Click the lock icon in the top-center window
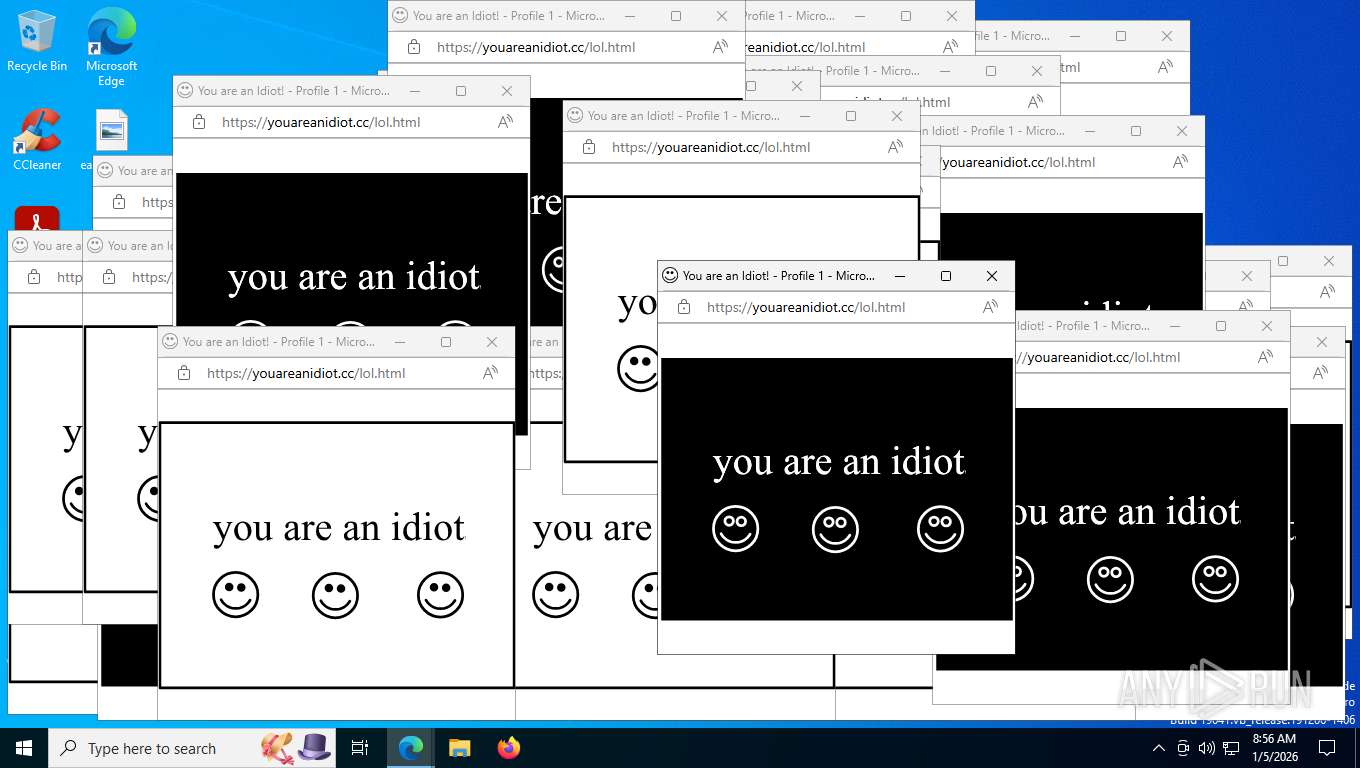The image size is (1360, 768). (x=414, y=47)
